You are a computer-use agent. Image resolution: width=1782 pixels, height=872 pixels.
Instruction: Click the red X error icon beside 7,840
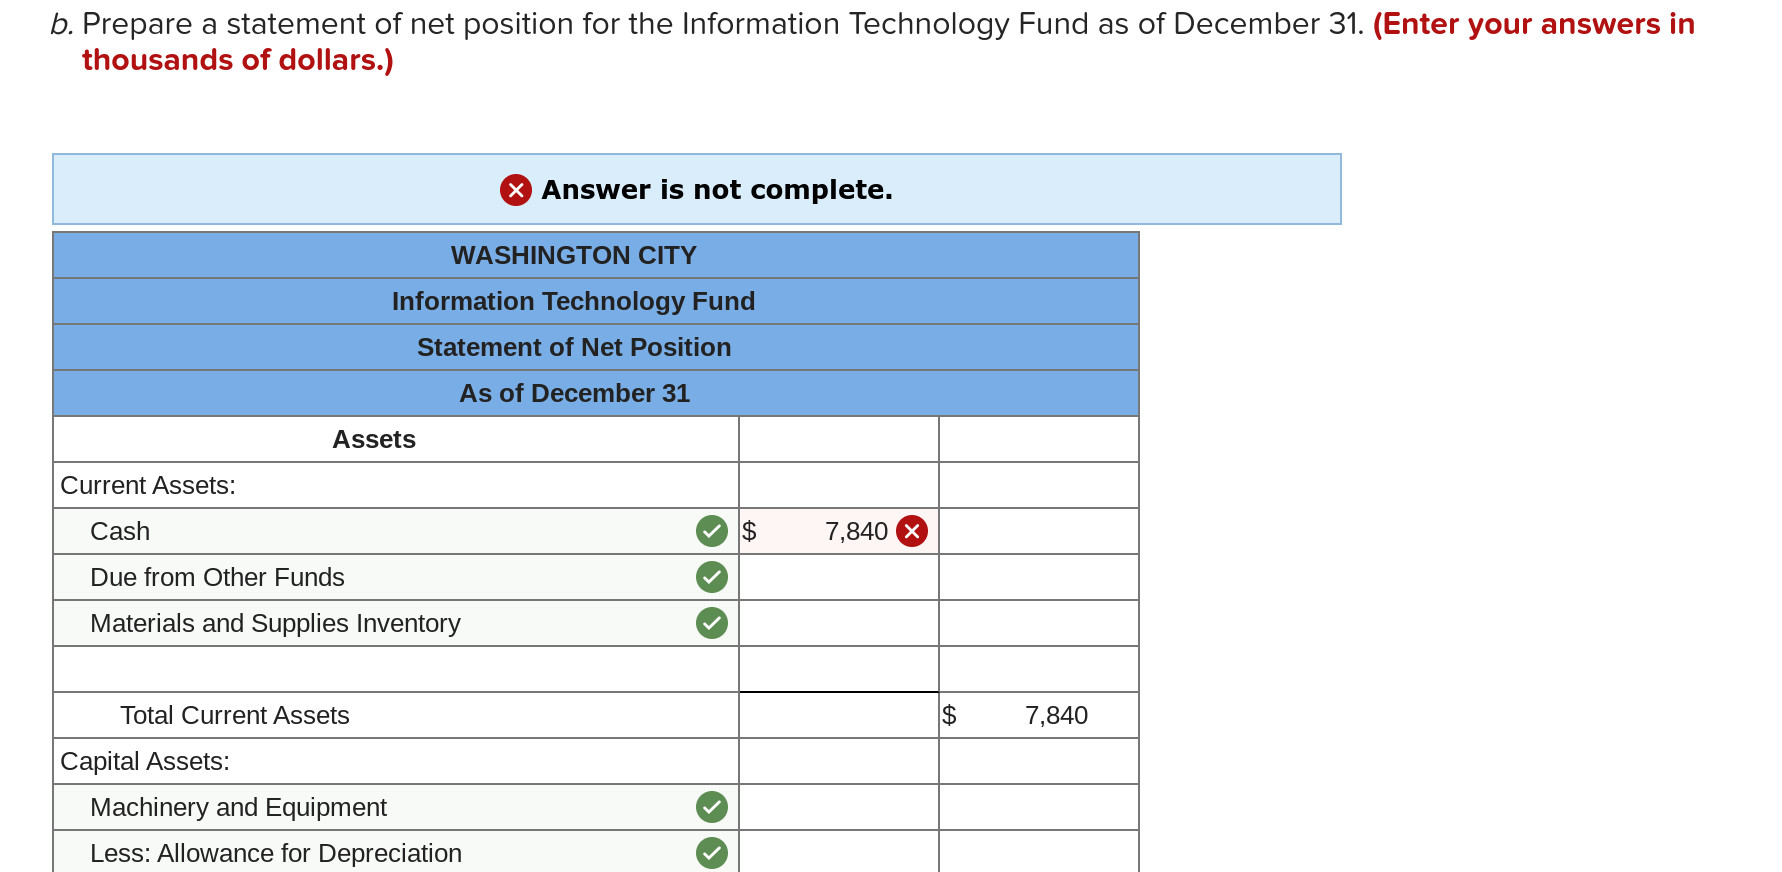coord(911,531)
